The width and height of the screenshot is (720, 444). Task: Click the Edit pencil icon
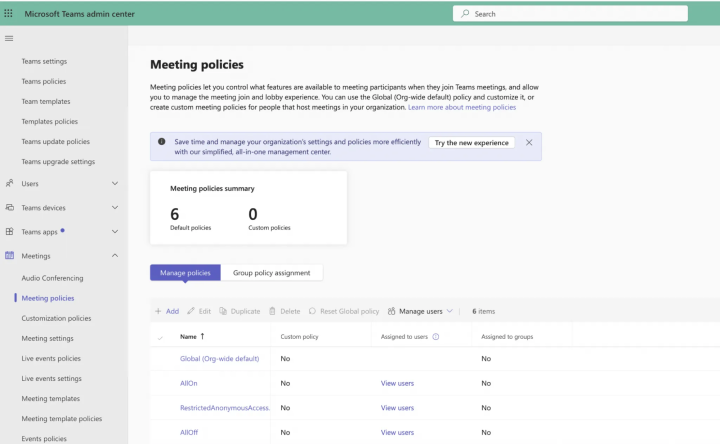[191, 311]
